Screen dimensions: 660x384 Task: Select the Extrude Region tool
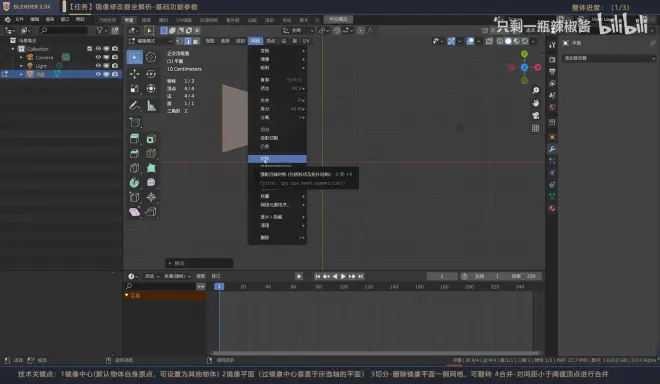(x=134, y=139)
